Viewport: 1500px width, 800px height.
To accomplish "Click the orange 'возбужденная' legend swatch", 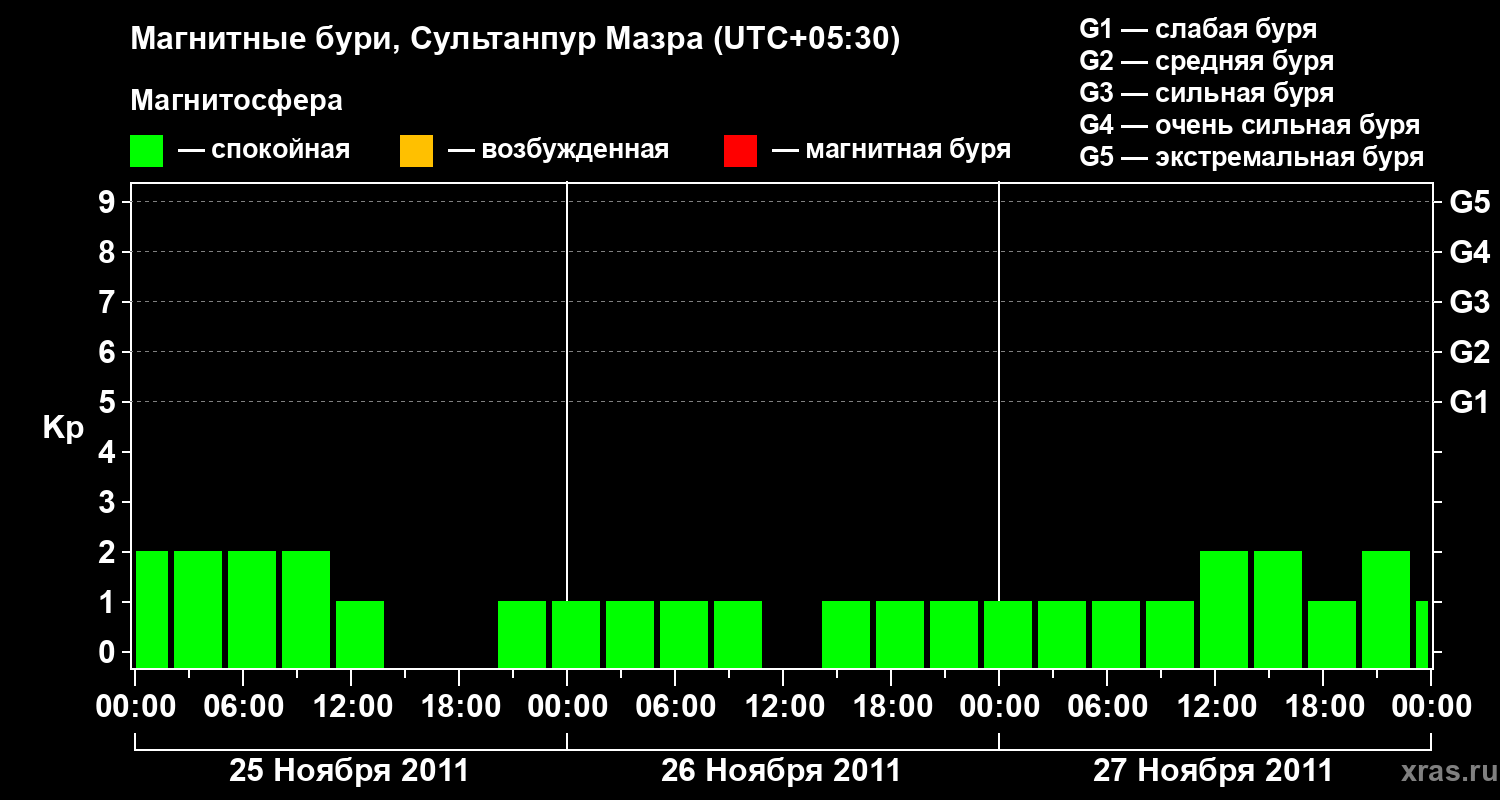I will [x=416, y=151].
